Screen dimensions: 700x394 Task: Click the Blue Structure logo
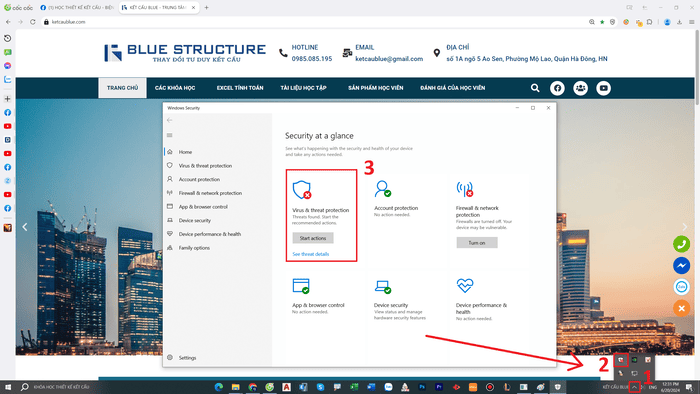tap(185, 53)
